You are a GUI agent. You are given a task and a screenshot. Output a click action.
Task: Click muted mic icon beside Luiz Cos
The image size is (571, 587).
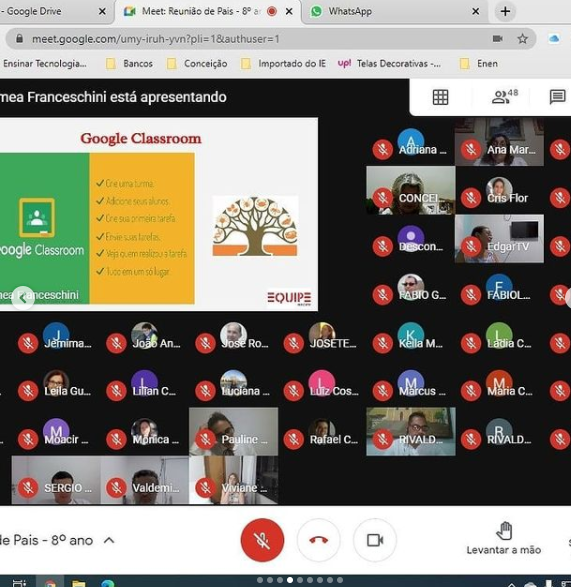pos(294,391)
